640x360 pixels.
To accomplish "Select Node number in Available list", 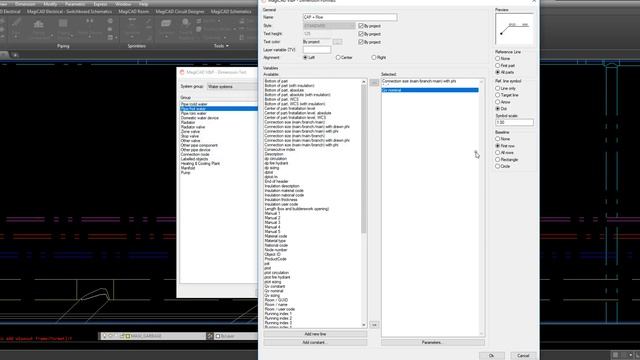I will (x=276, y=250).
